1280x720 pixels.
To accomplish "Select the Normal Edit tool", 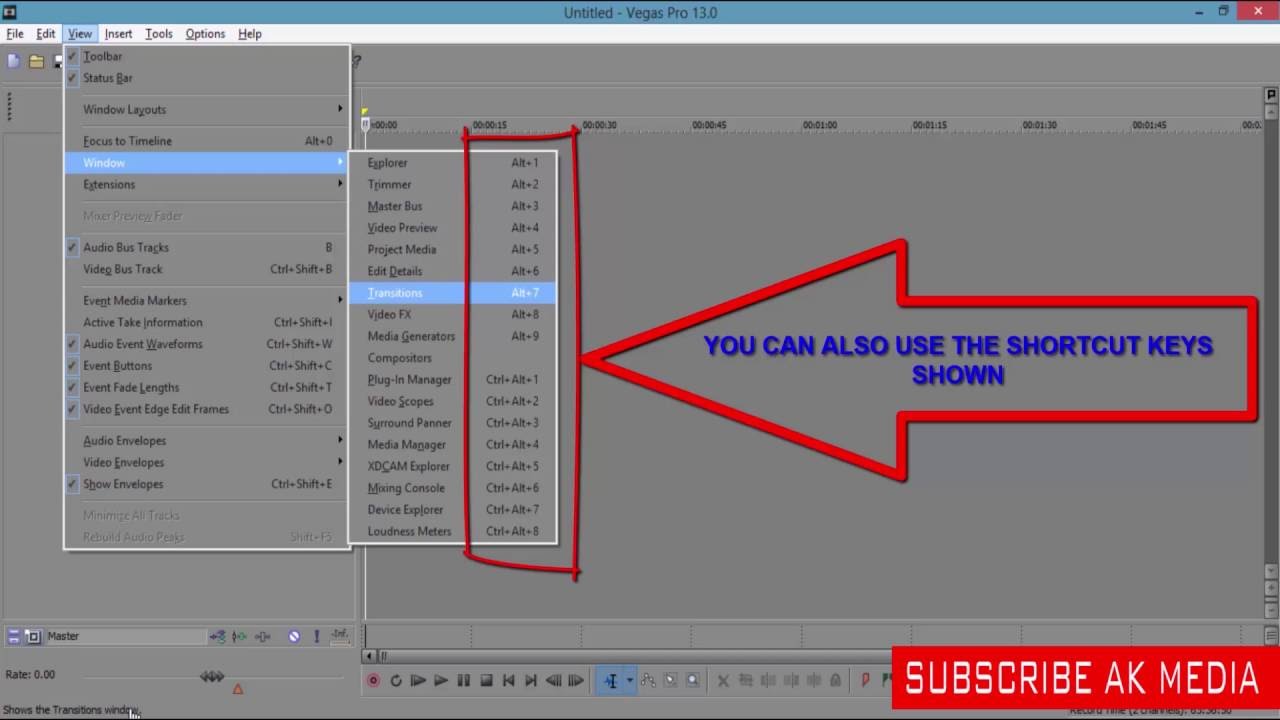I will (x=611, y=681).
